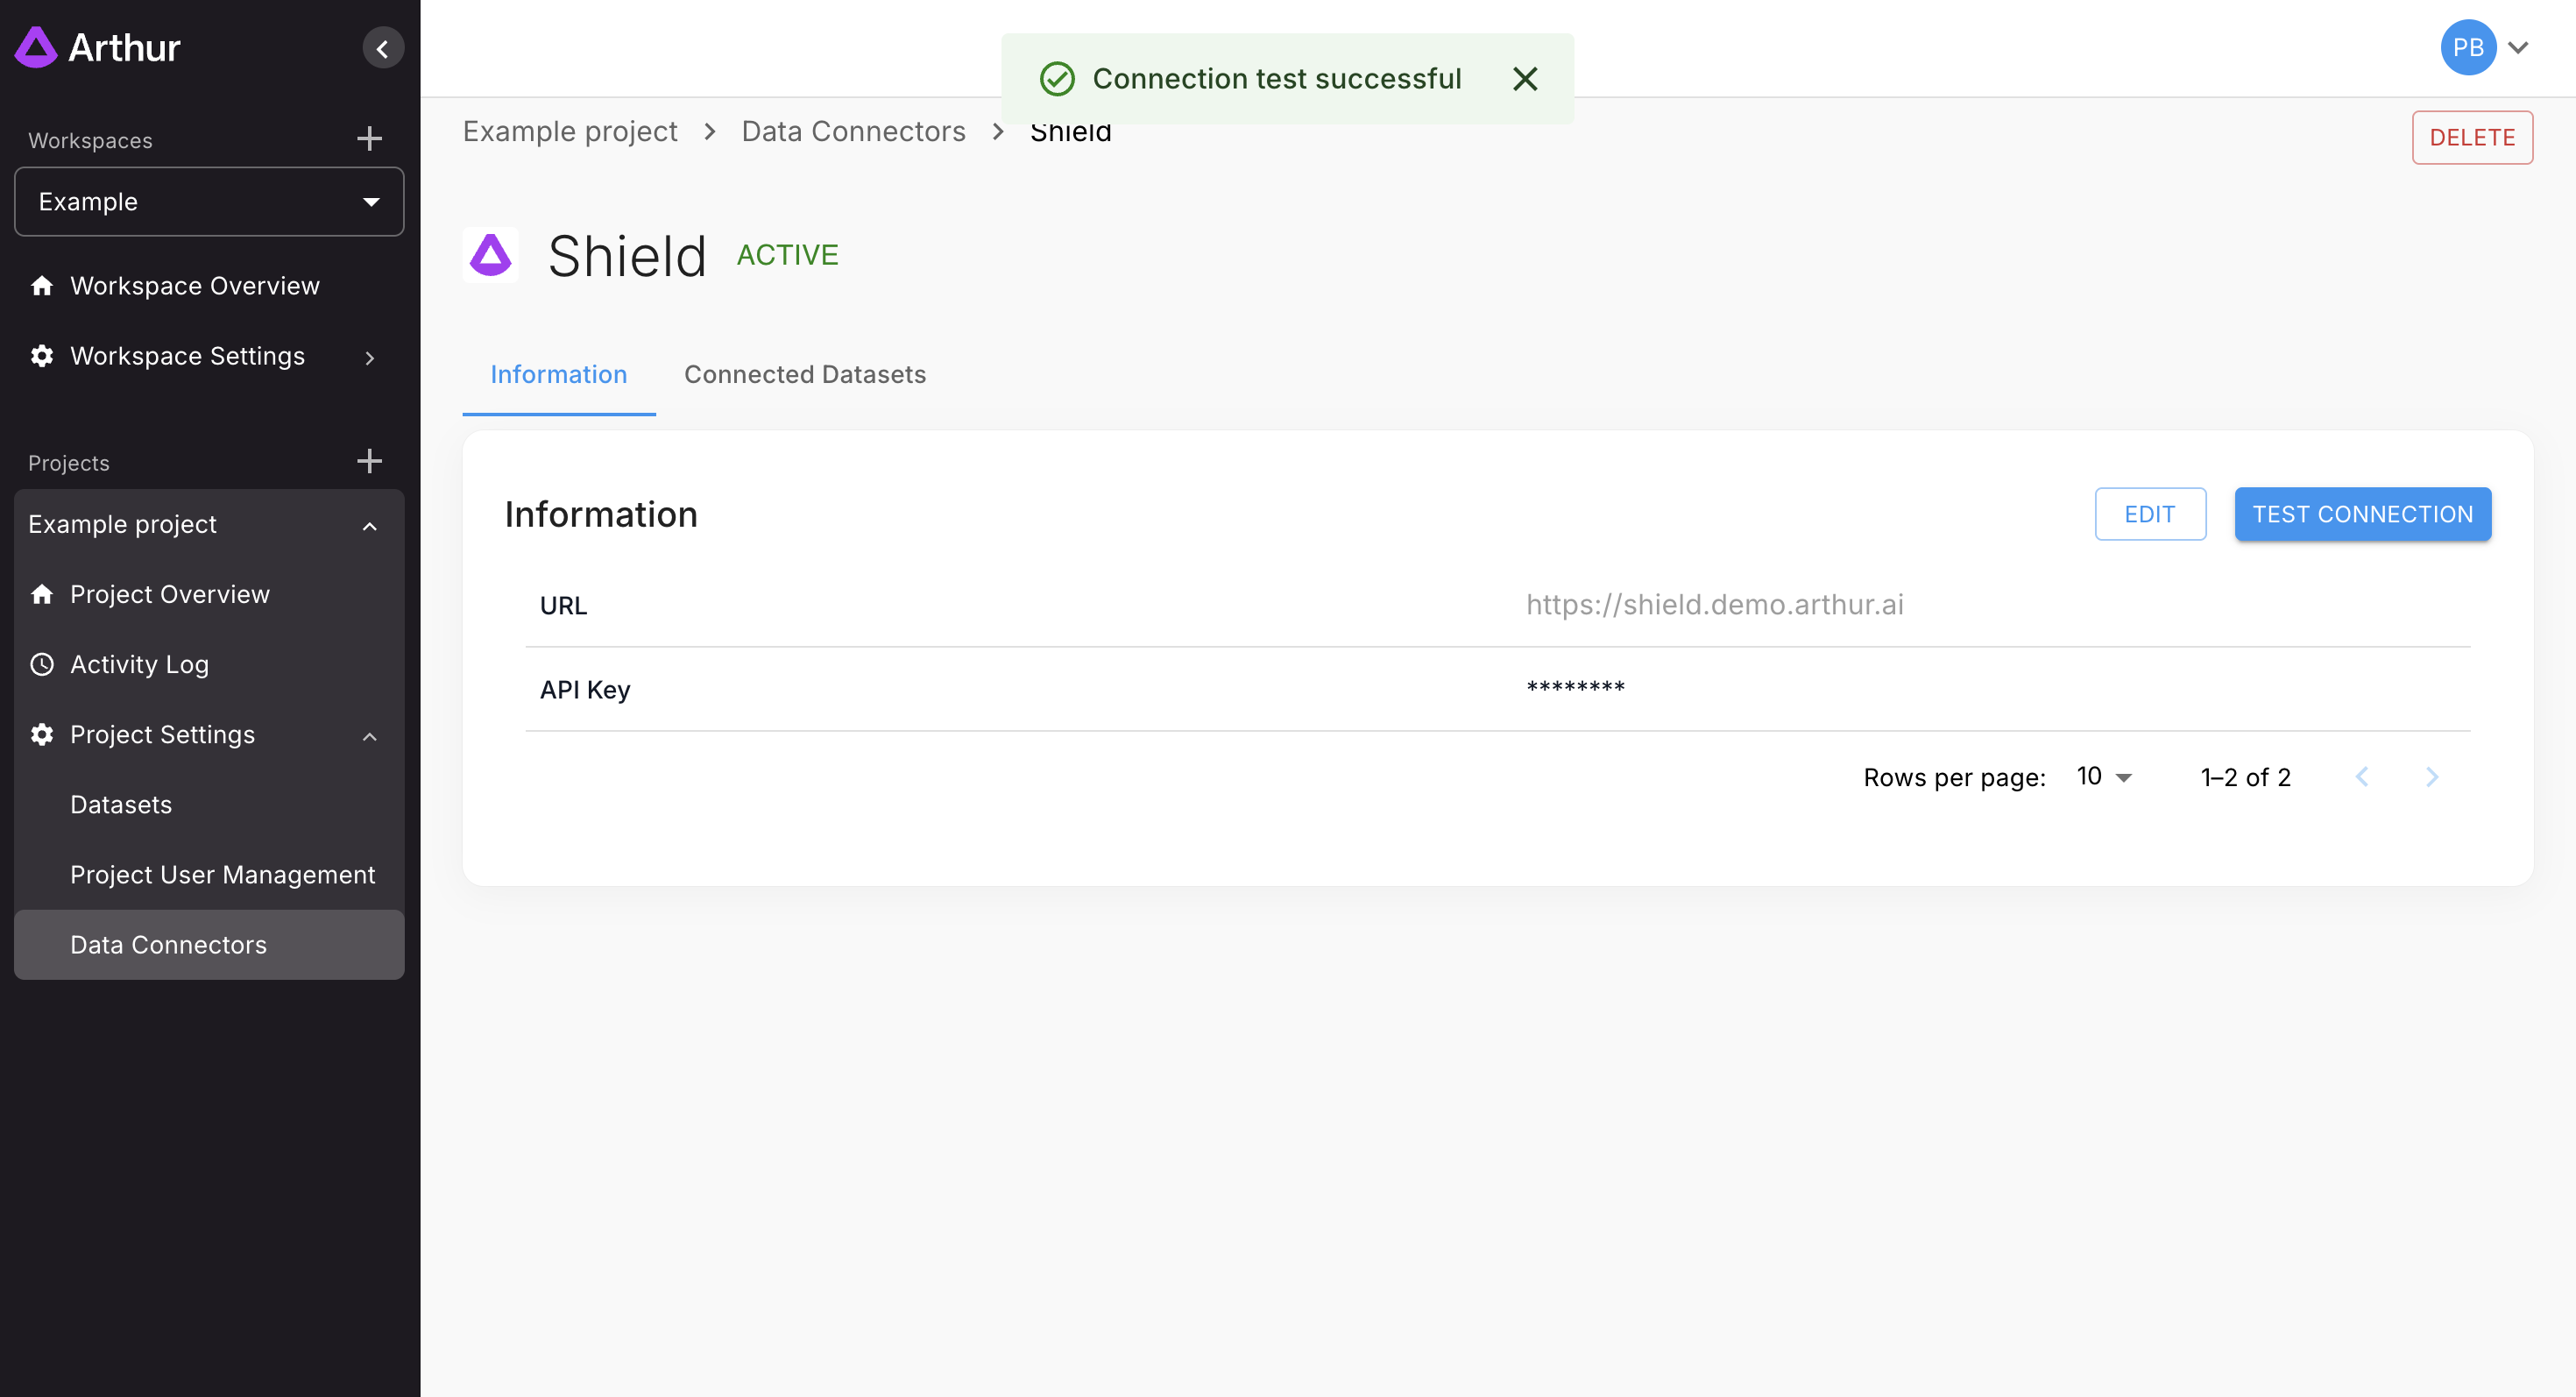Open Activity Log from the sidebar
Image resolution: width=2576 pixels, height=1397 pixels.
139,664
